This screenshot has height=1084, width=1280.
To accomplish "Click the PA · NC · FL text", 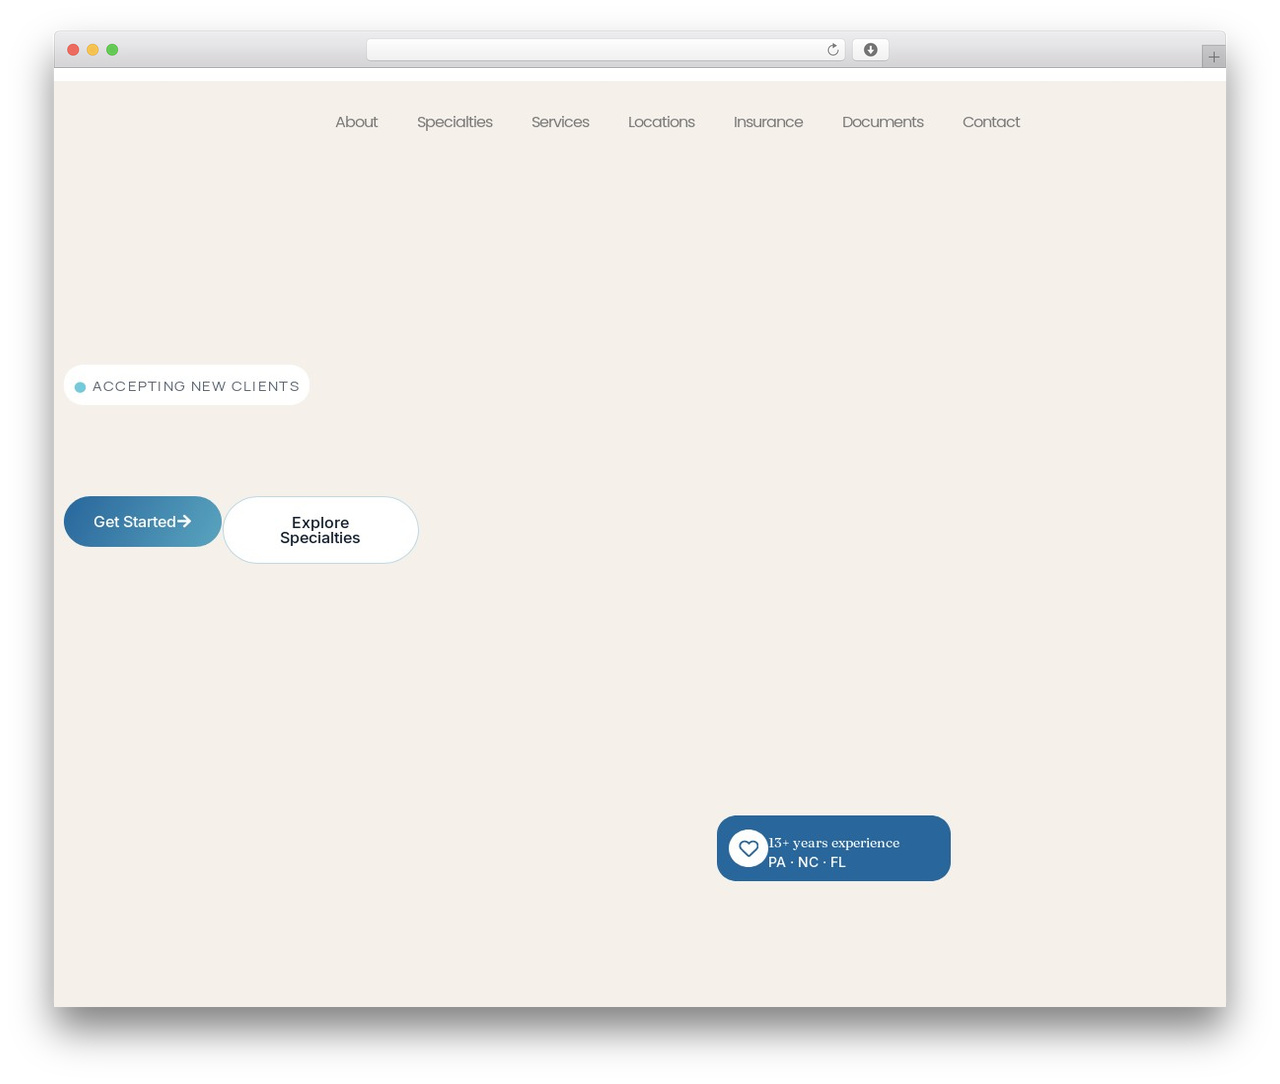I will point(807,862).
